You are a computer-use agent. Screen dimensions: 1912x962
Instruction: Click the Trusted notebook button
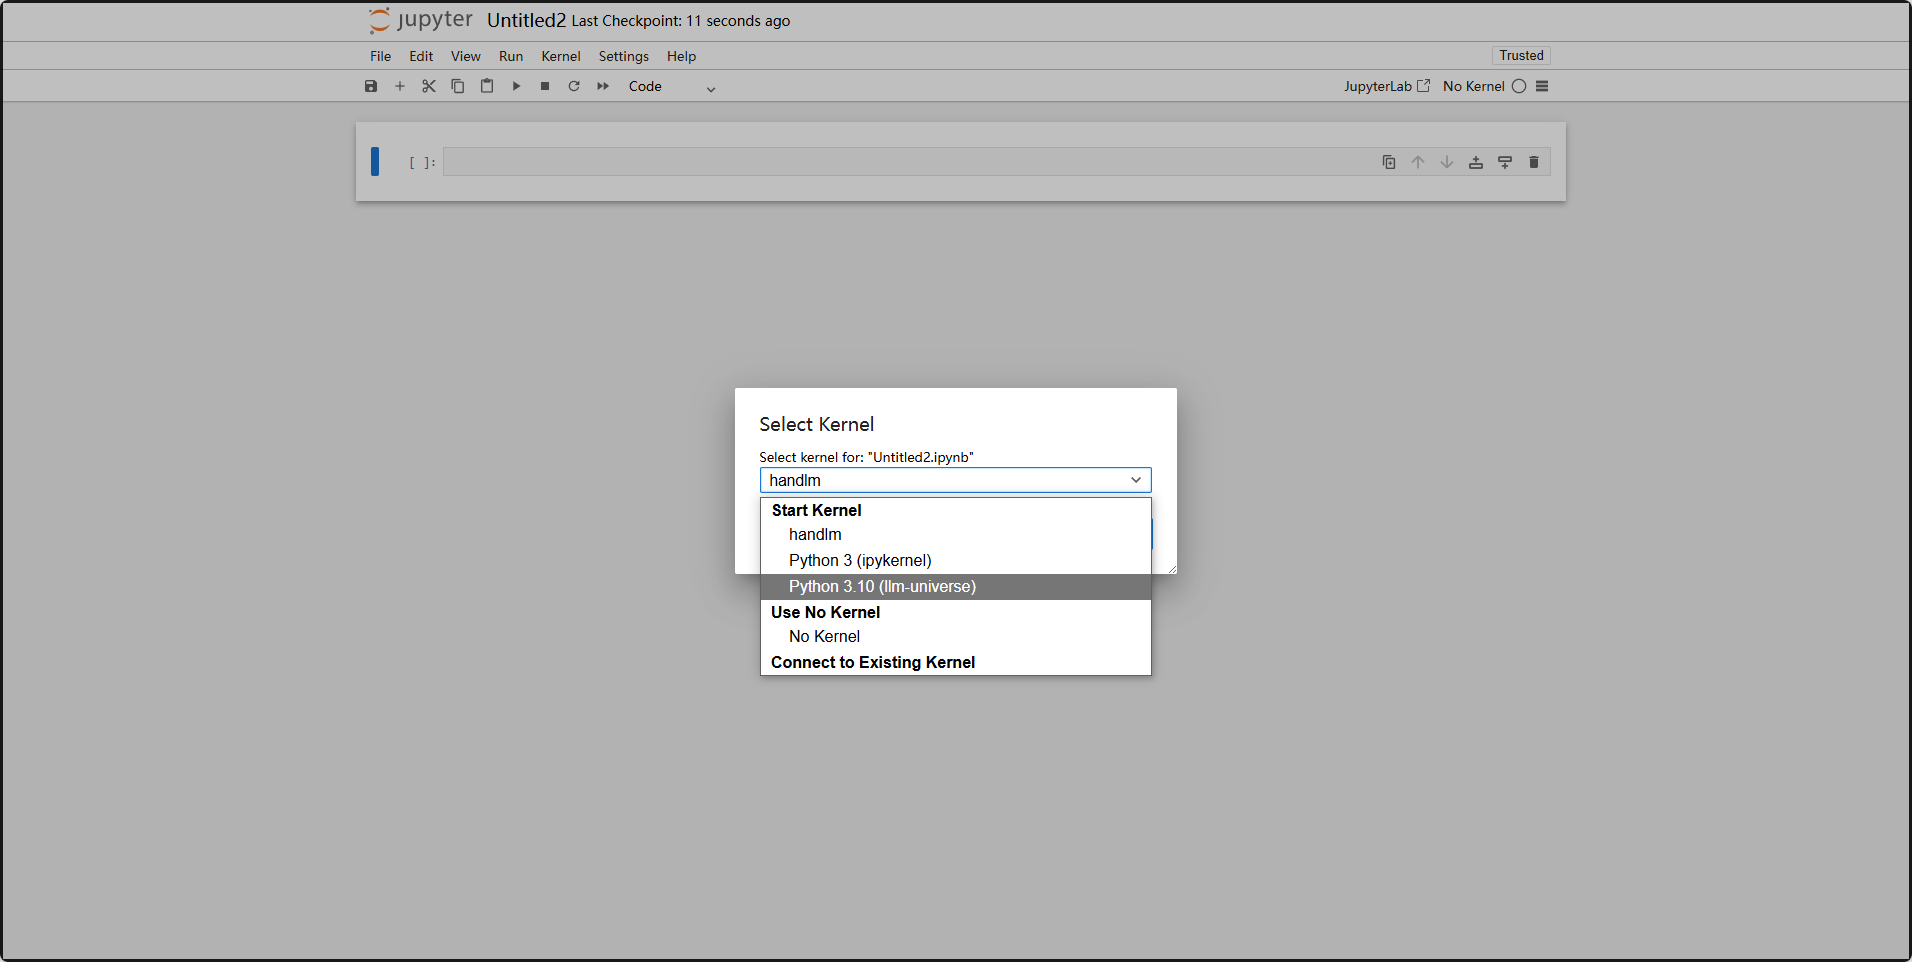(1521, 55)
